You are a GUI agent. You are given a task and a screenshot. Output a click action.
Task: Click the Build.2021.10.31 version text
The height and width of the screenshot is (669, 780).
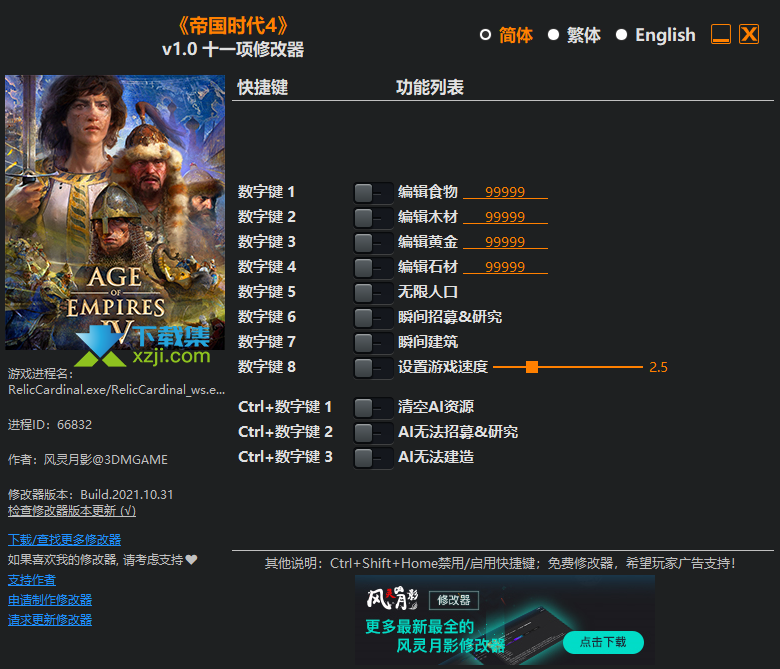(x=127, y=494)
